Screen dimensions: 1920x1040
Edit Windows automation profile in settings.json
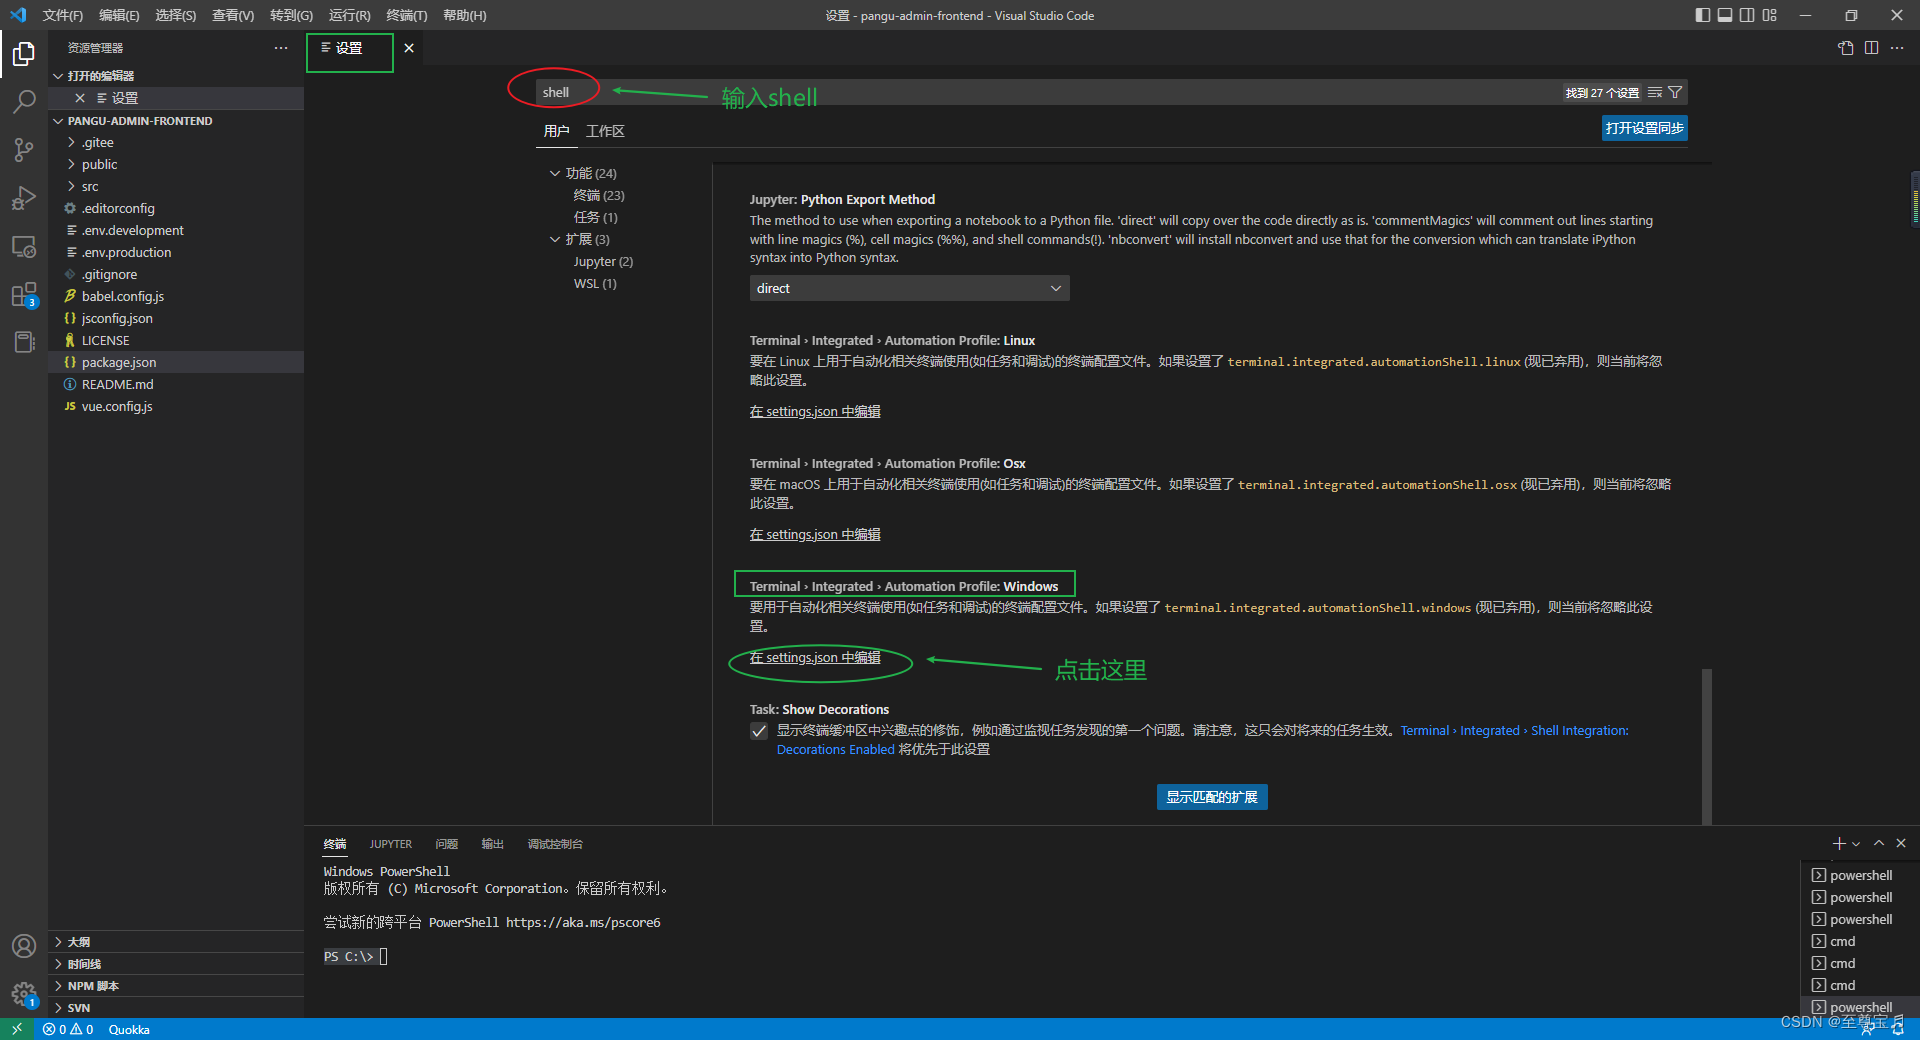click(x=815, y=658)
